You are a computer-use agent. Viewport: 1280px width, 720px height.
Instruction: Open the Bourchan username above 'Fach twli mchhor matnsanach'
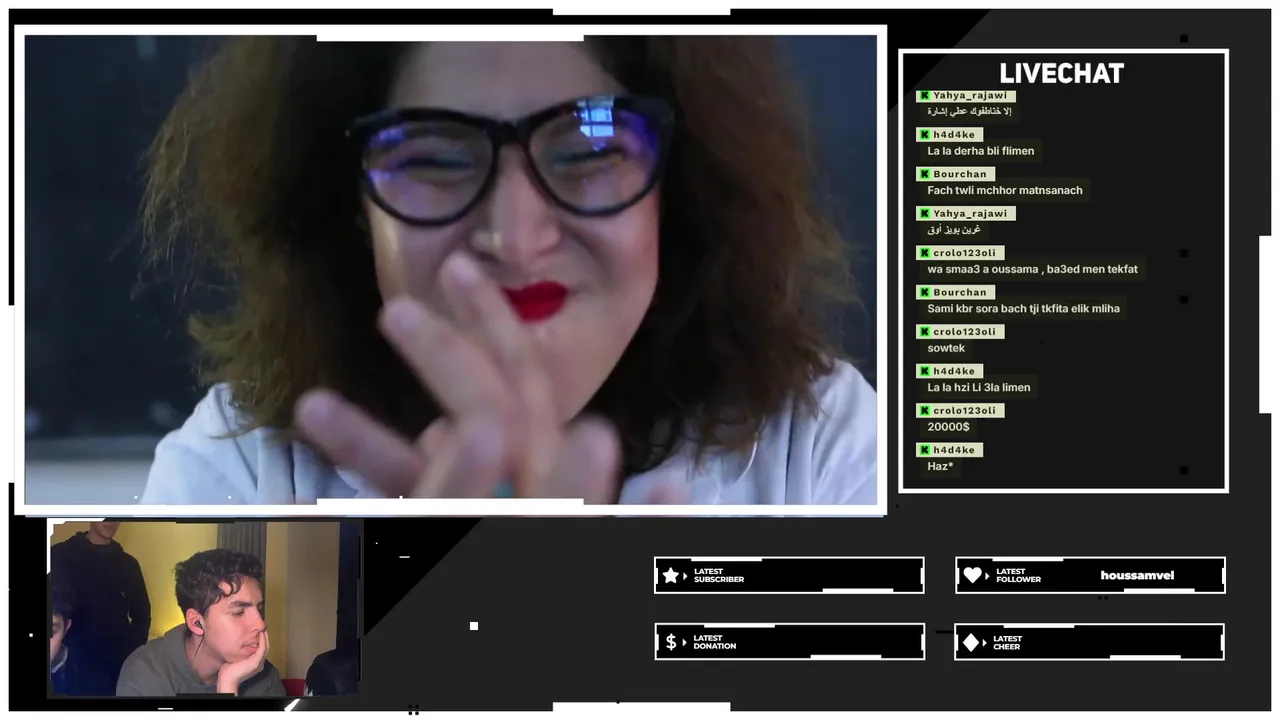tap(960, 174)
